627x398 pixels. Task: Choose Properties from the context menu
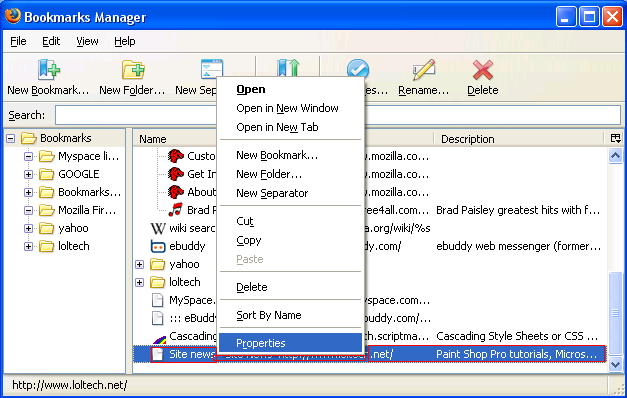(x=290, y=343)
